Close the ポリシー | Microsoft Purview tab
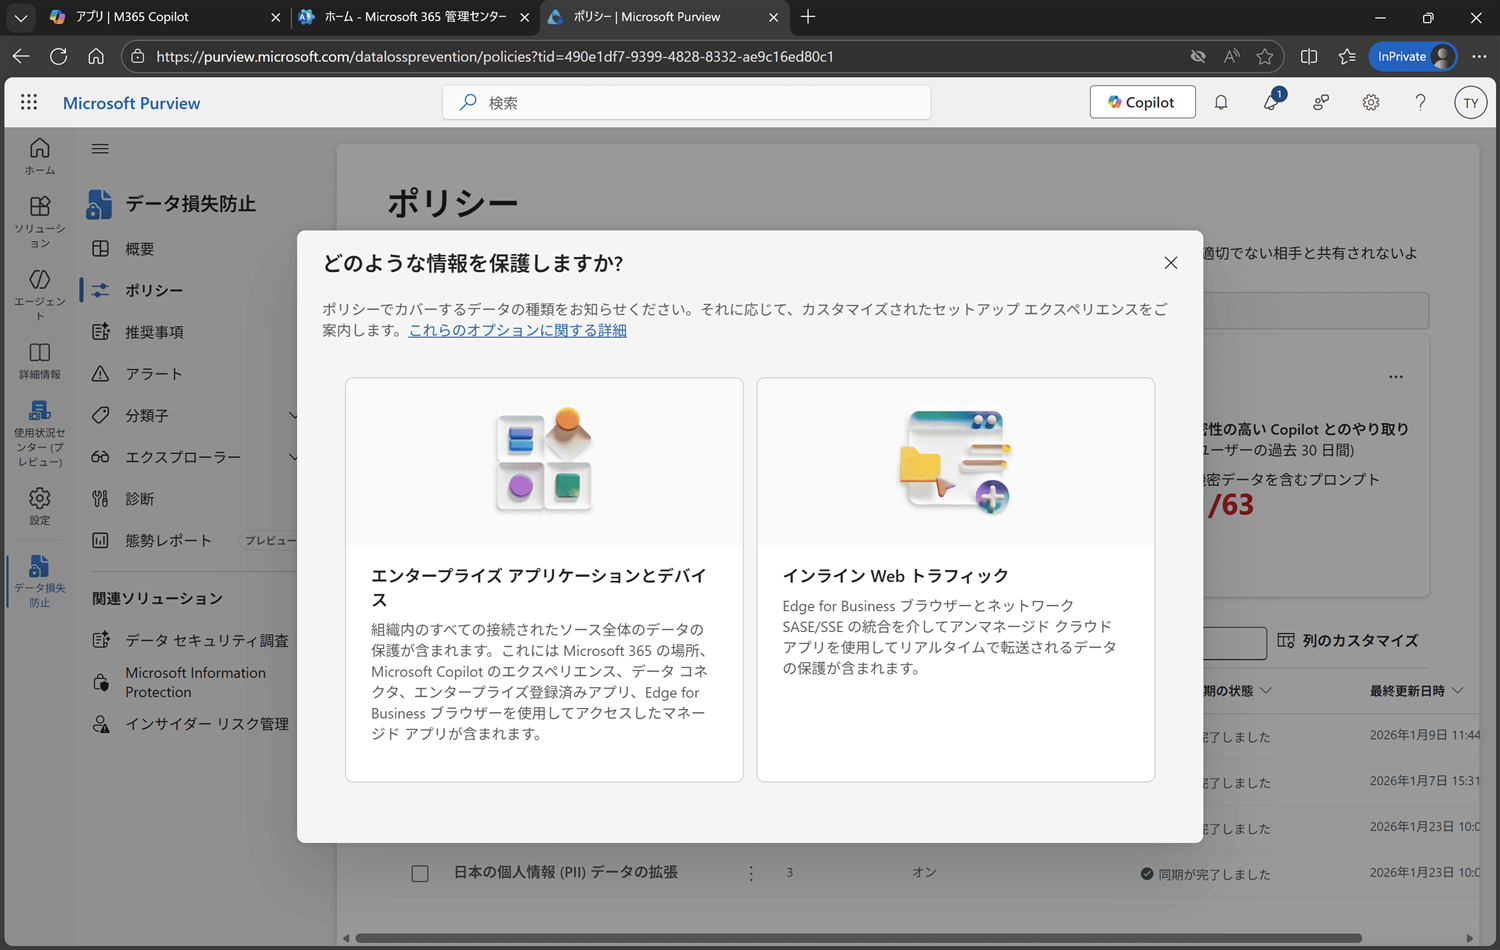 [x=773, y=17]
